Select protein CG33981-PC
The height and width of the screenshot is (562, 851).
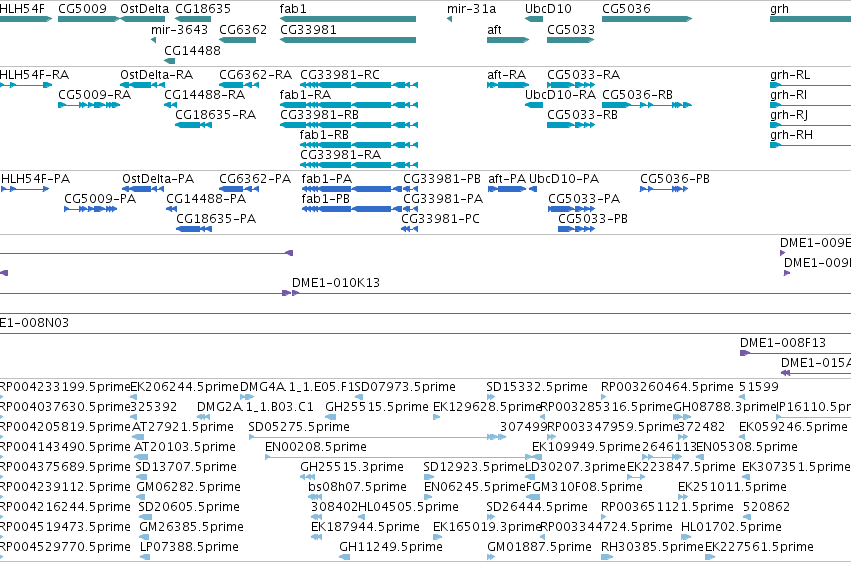(x=441, y=219)
